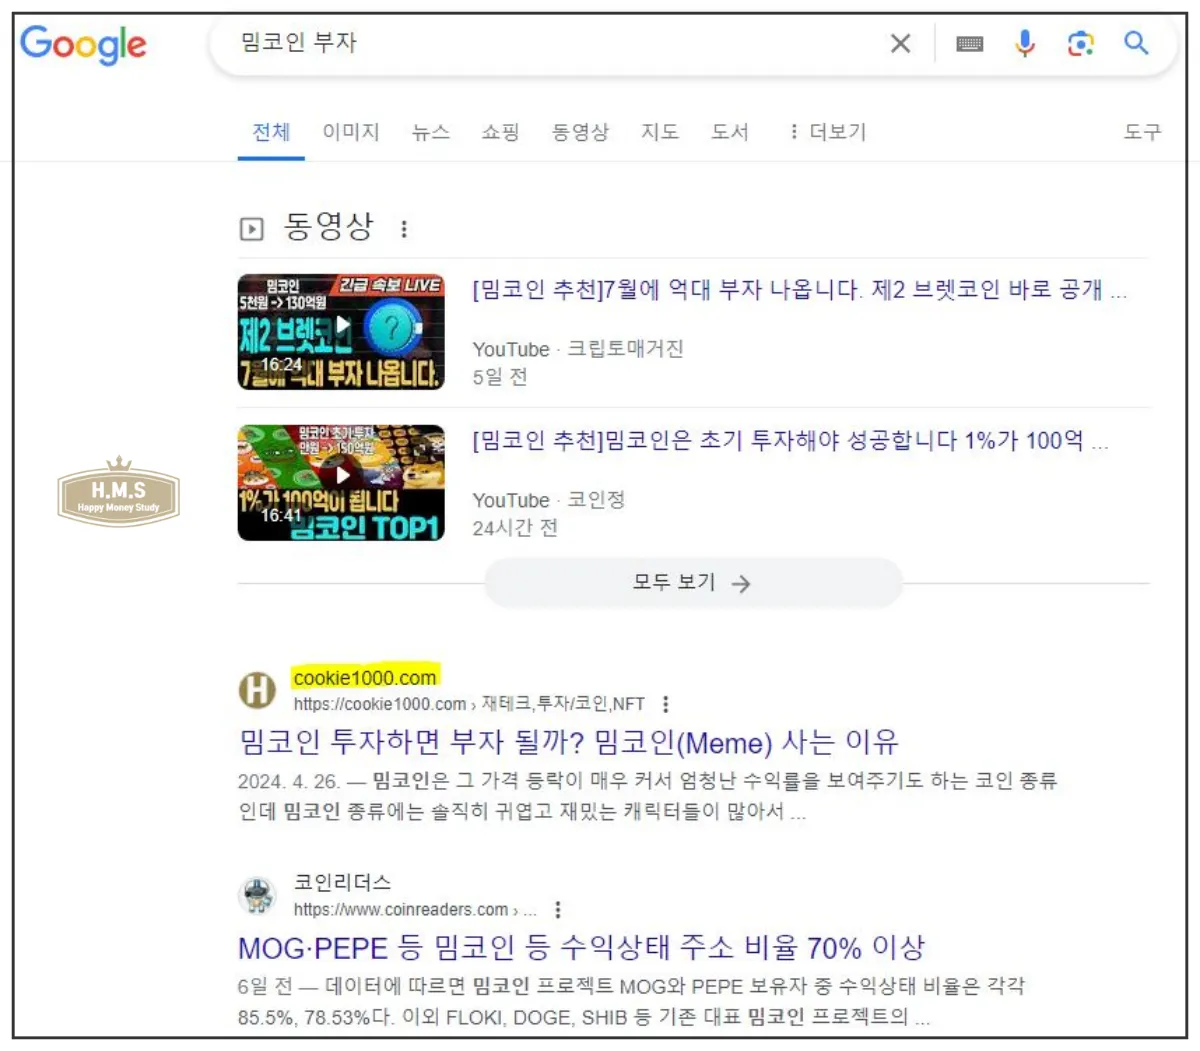1200x1051 pixels.
Task: Switch to the 뉴스 tab
Action: [430, 132]
